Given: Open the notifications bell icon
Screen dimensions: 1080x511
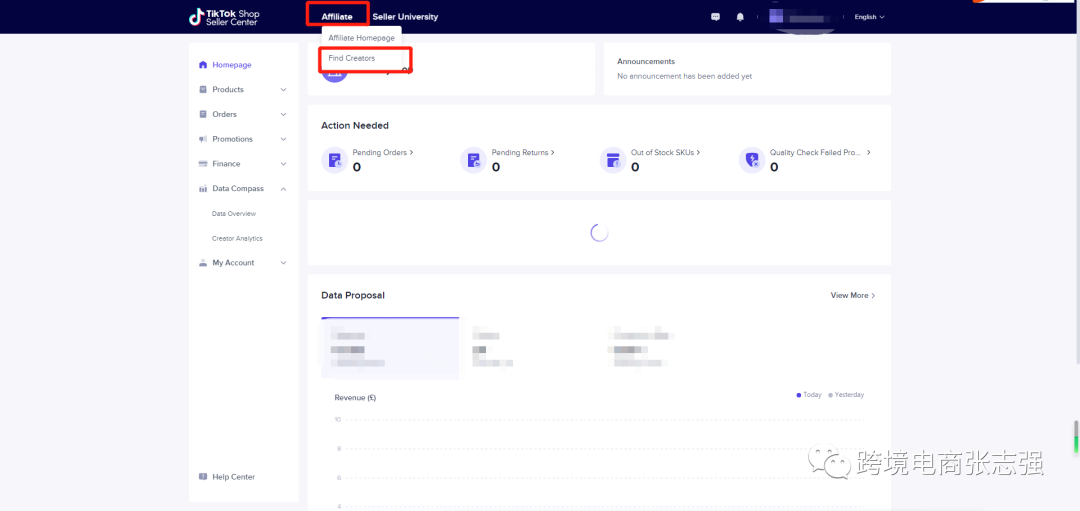Looking at the screenshot, I should coord(740,17).
